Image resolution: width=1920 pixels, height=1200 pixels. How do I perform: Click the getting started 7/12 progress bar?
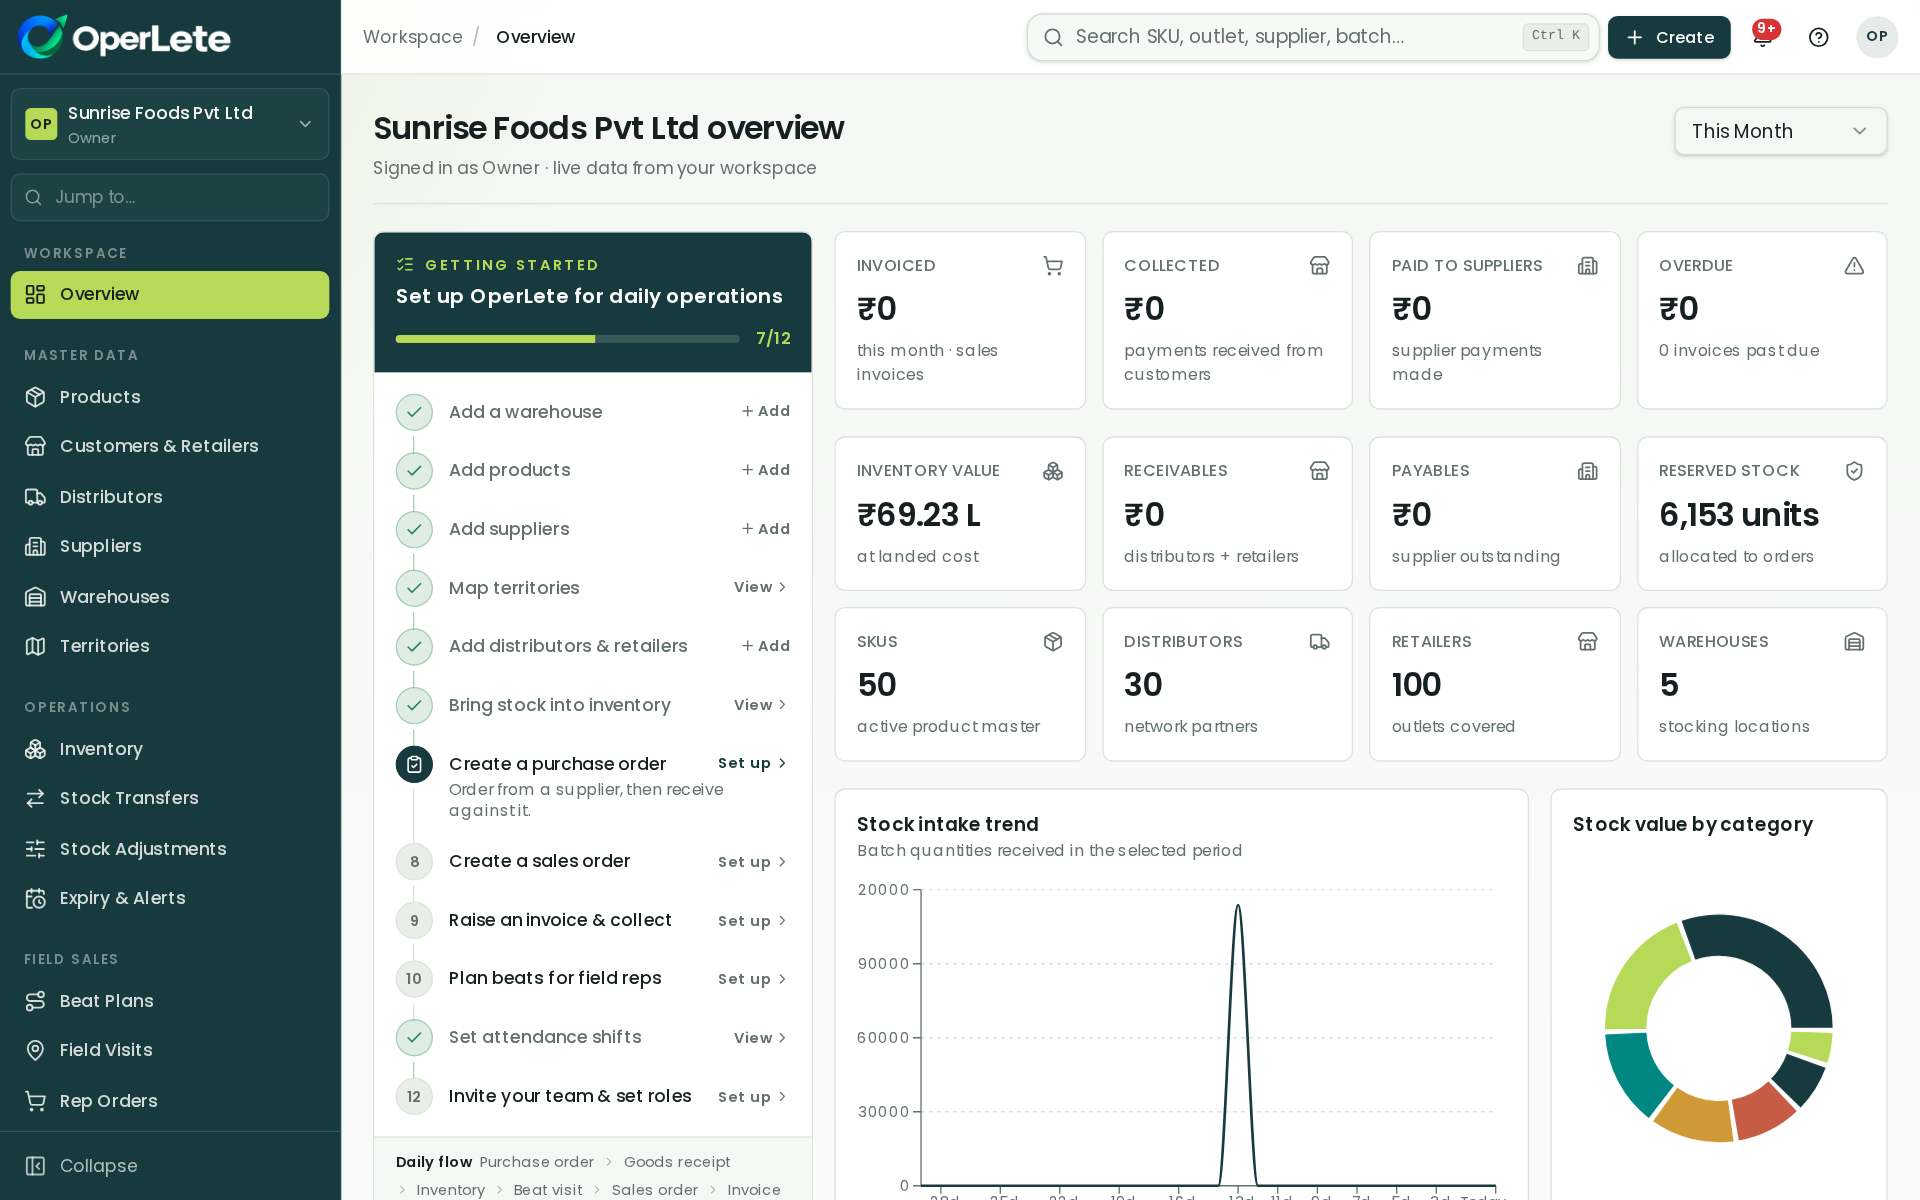pos(567,339)
